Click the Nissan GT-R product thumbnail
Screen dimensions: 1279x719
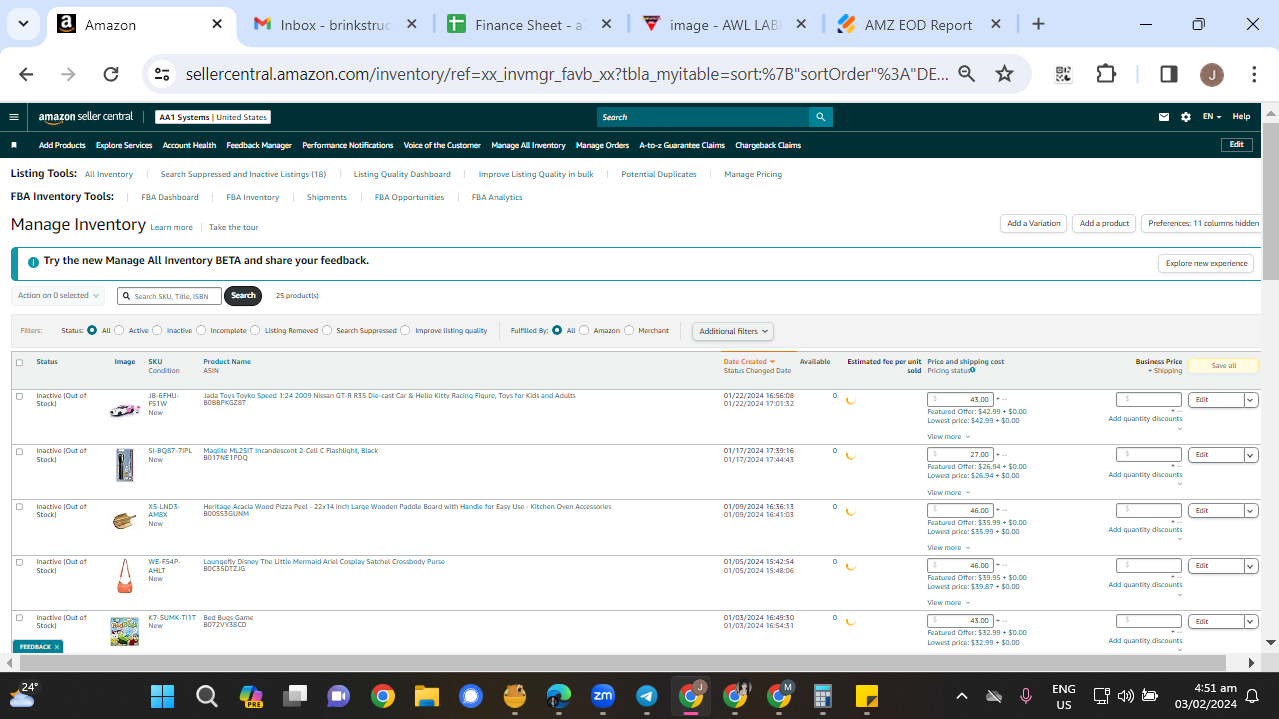(125, 410)
